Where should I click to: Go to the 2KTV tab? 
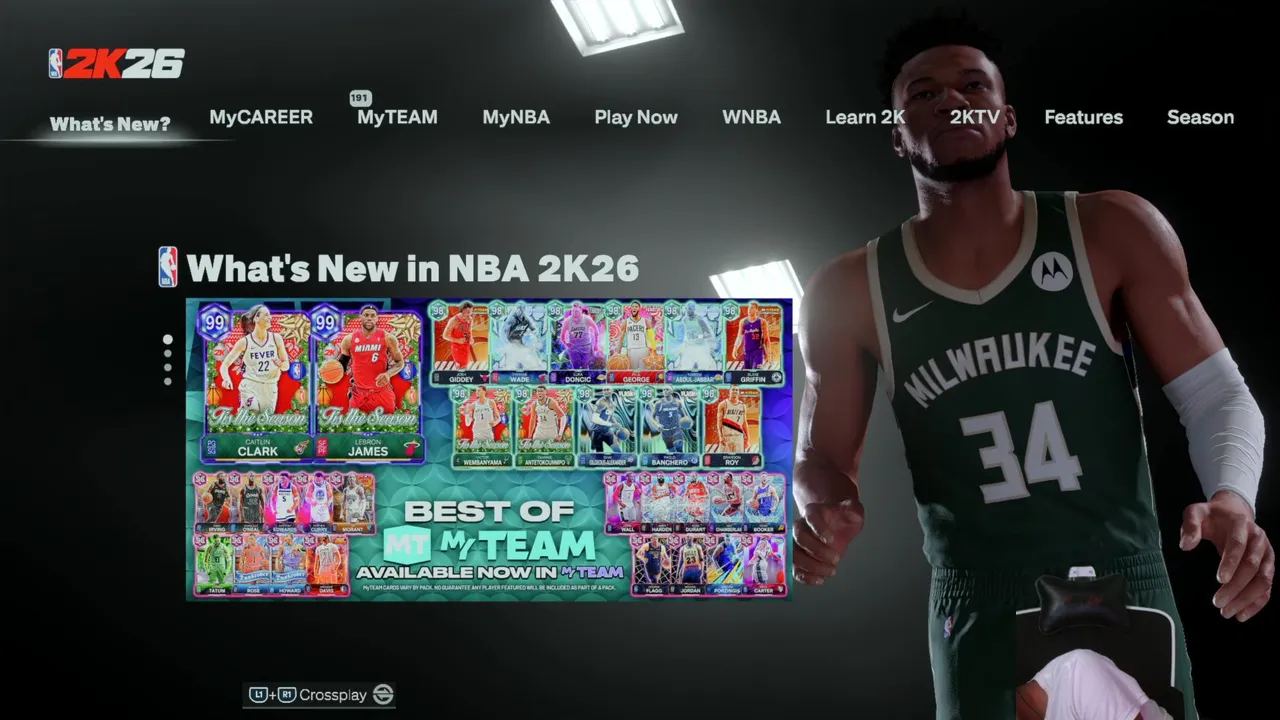click(x=975, y=117)
